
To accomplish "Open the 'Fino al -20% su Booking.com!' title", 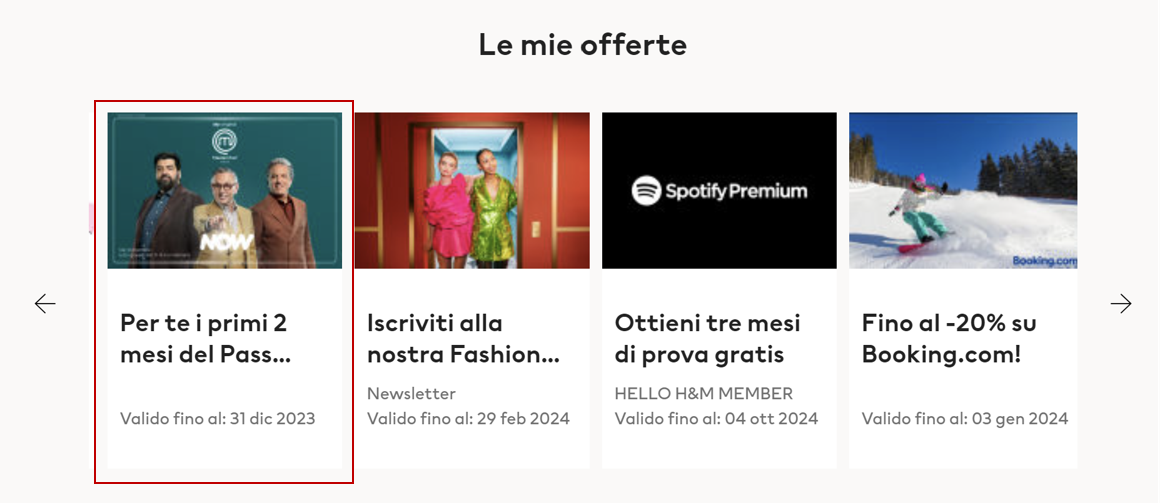I will pyautogui.click(x=949, y=339).
